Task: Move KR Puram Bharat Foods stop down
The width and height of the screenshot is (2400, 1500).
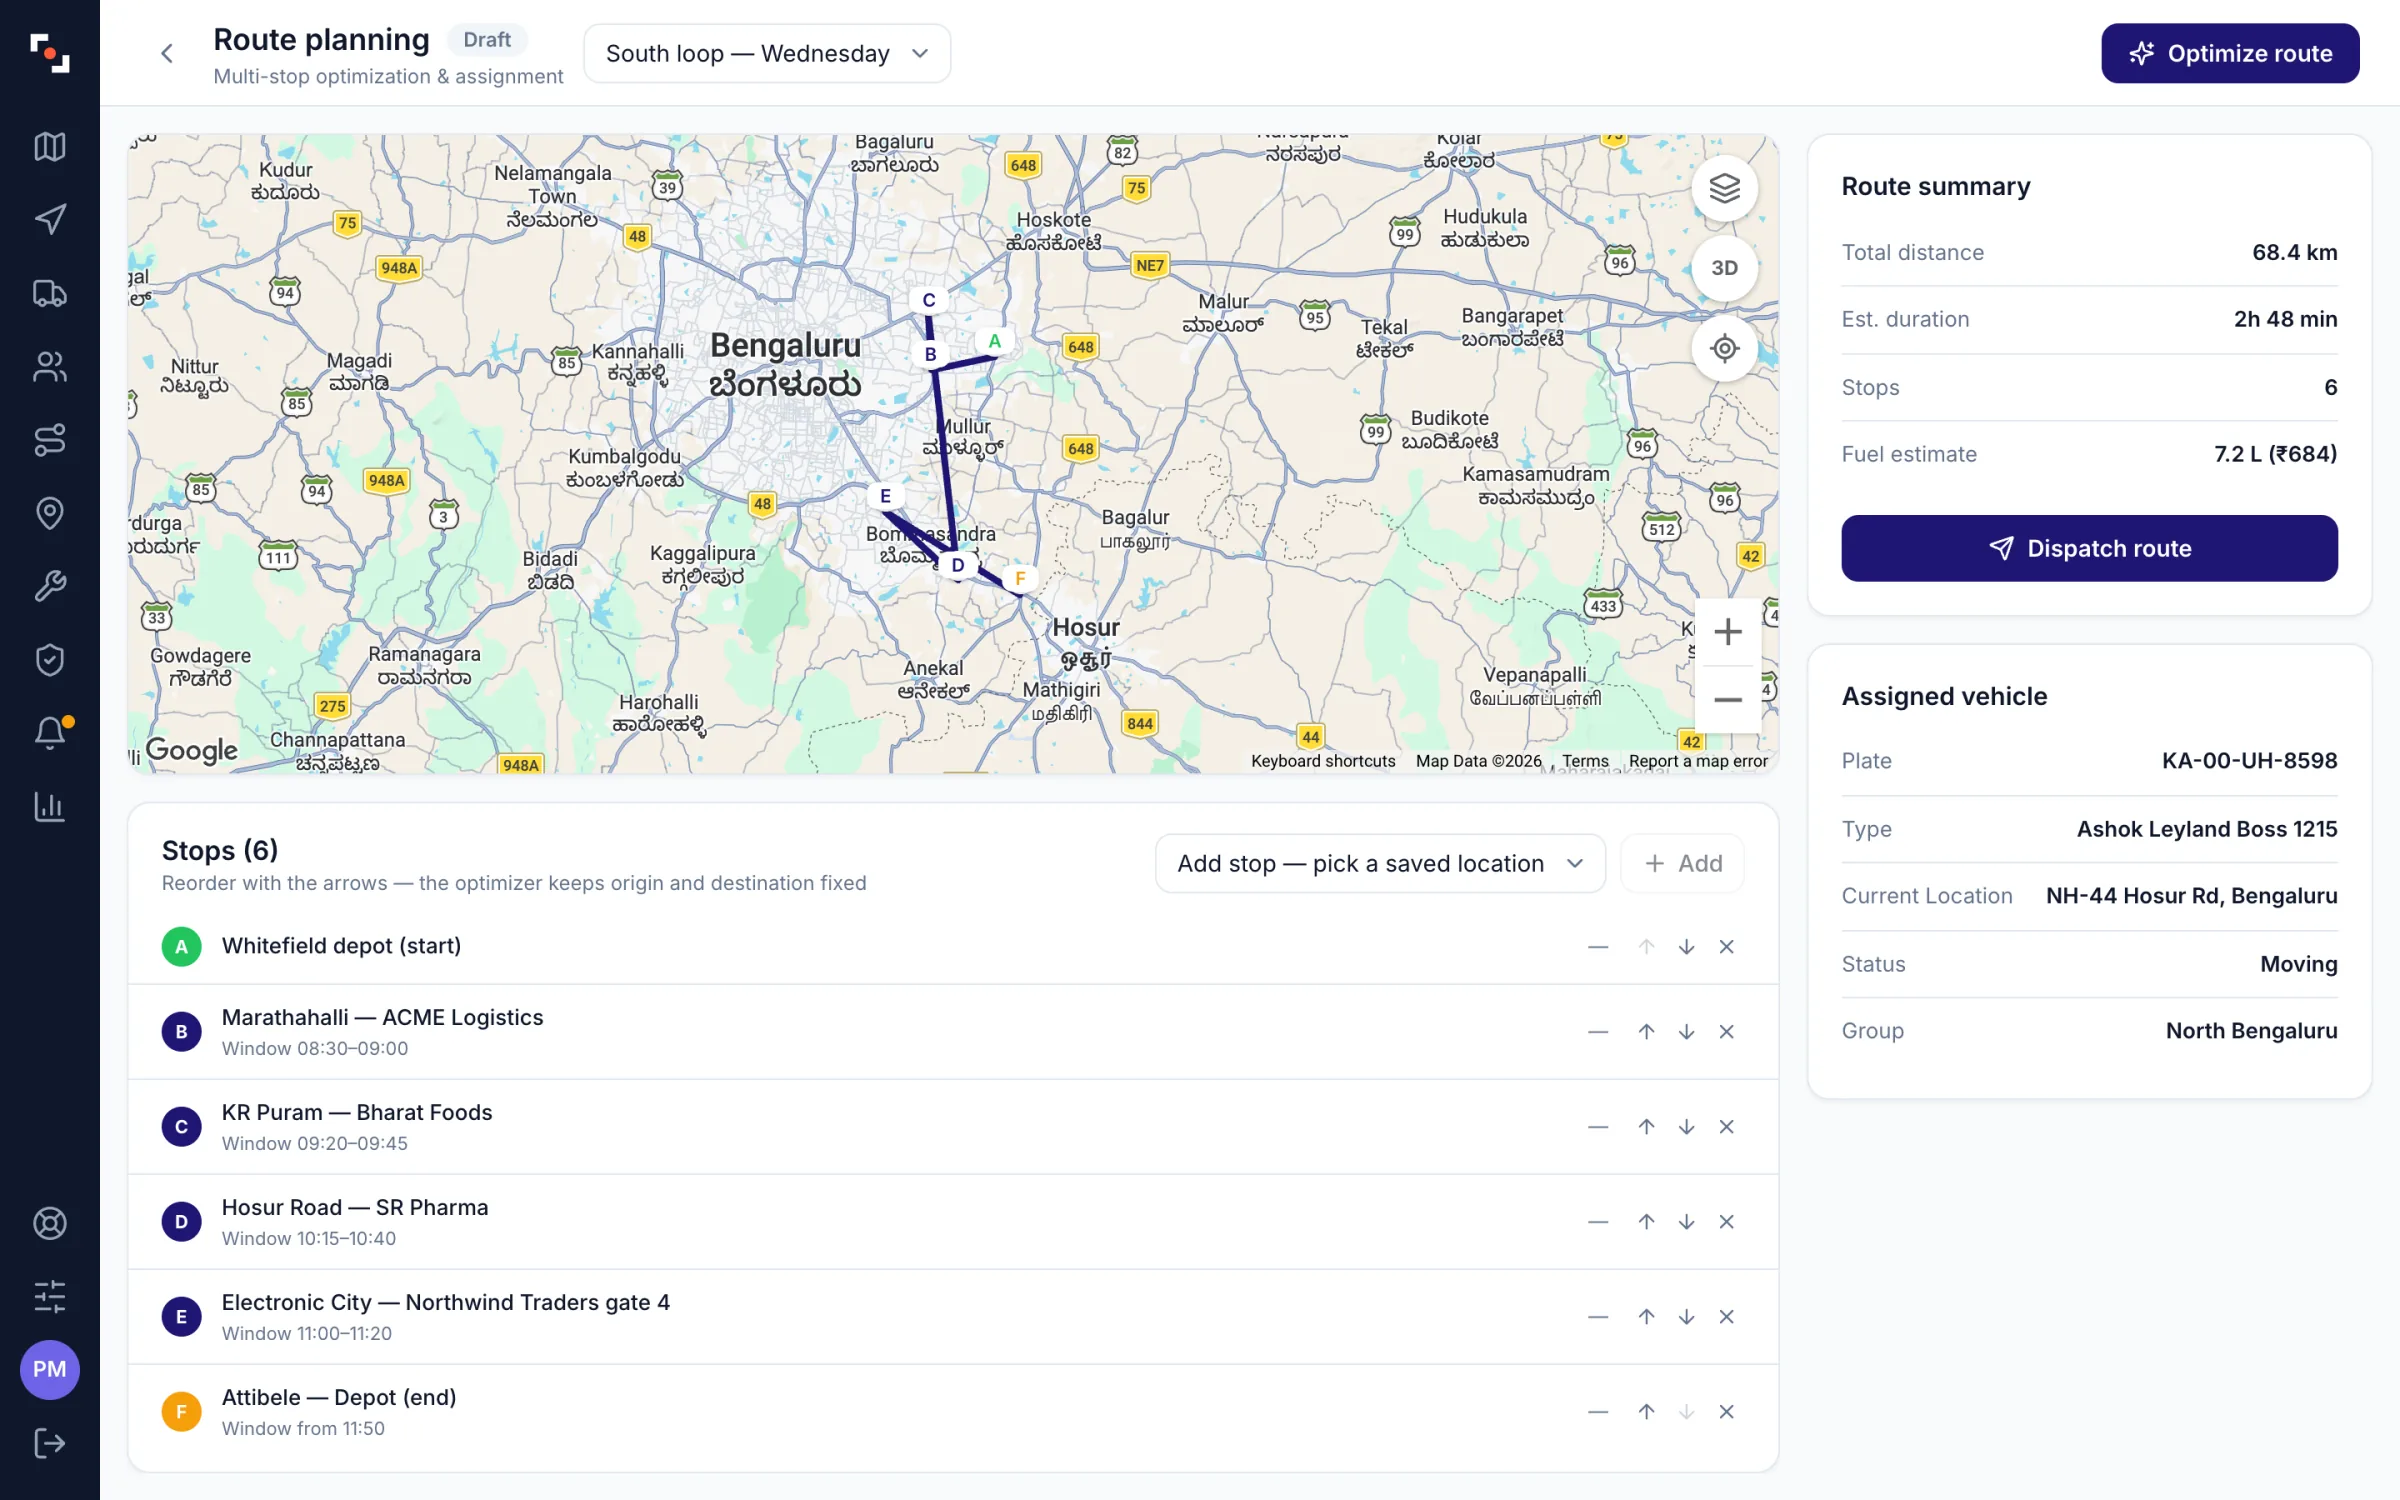Action: point(1686,1126)
